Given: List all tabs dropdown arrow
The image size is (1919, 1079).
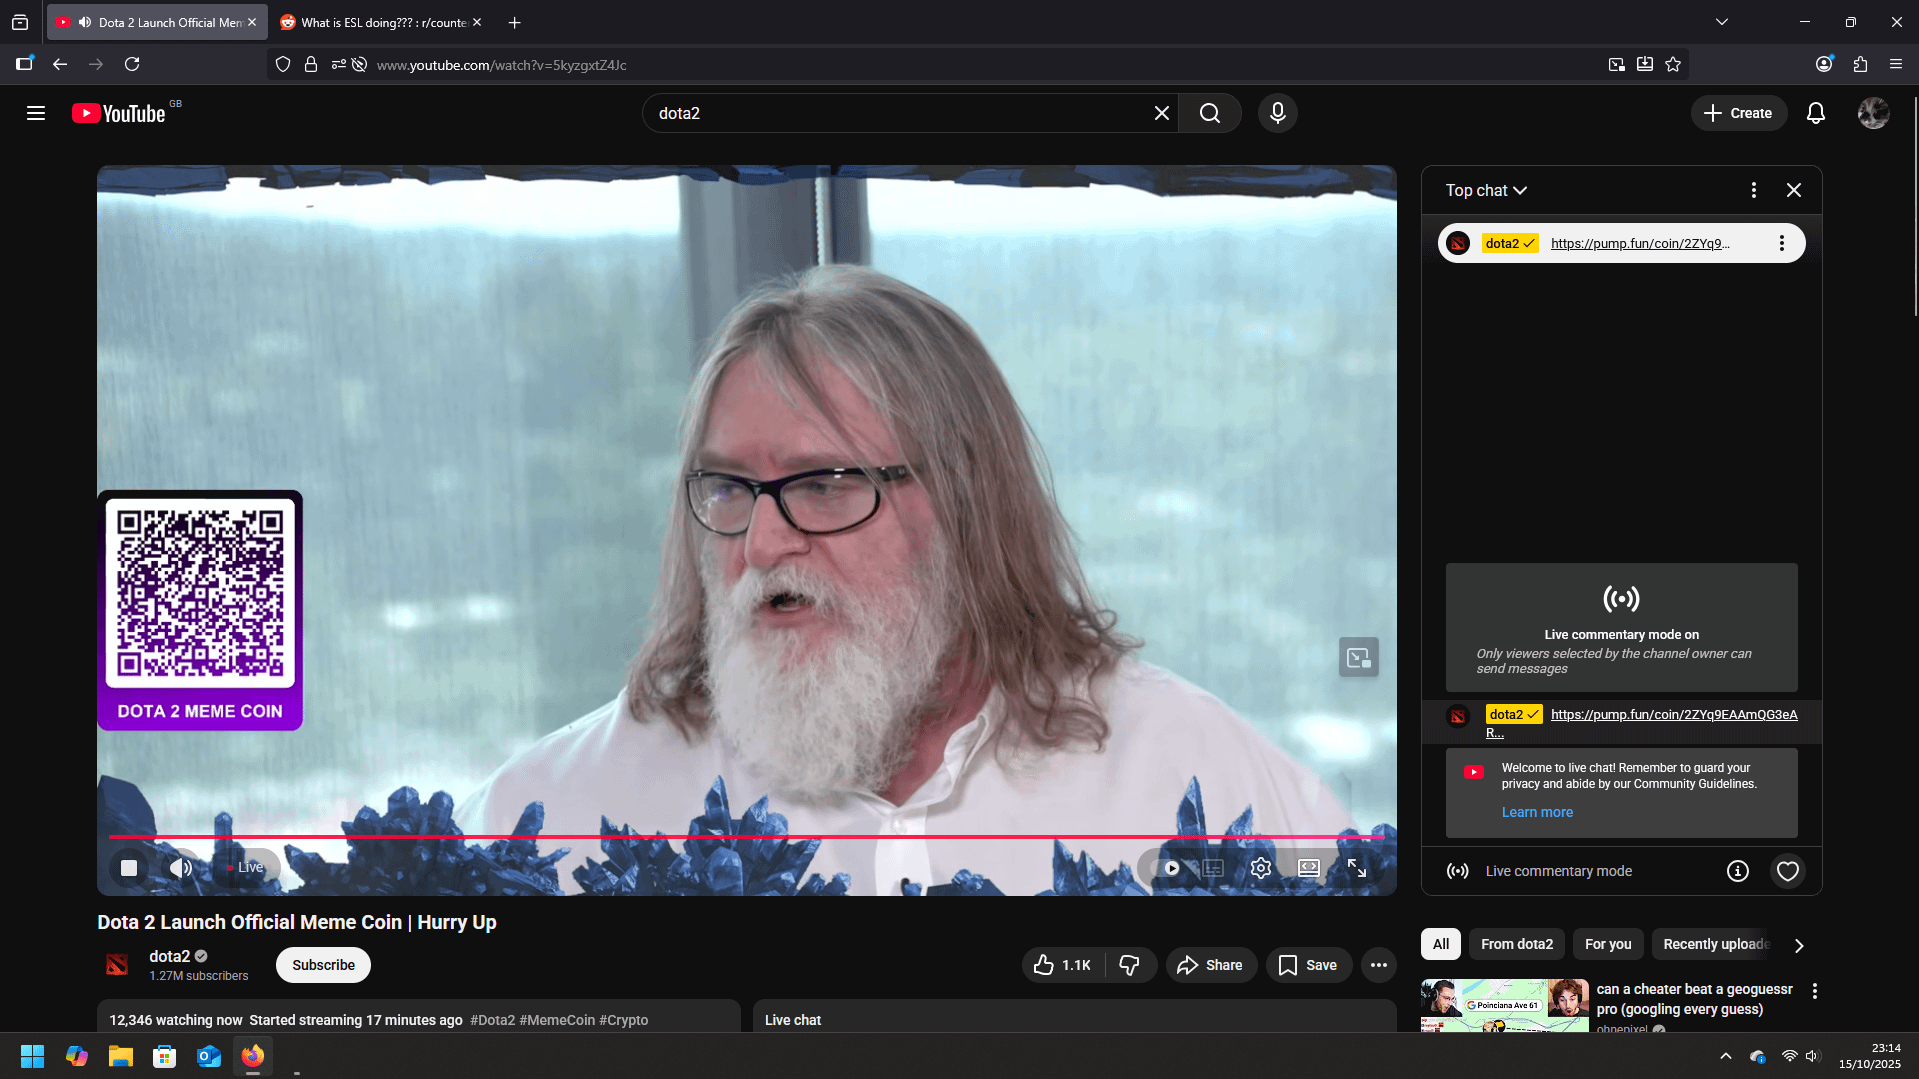Looking at the screenshot, I should [x=1722, y=22].
